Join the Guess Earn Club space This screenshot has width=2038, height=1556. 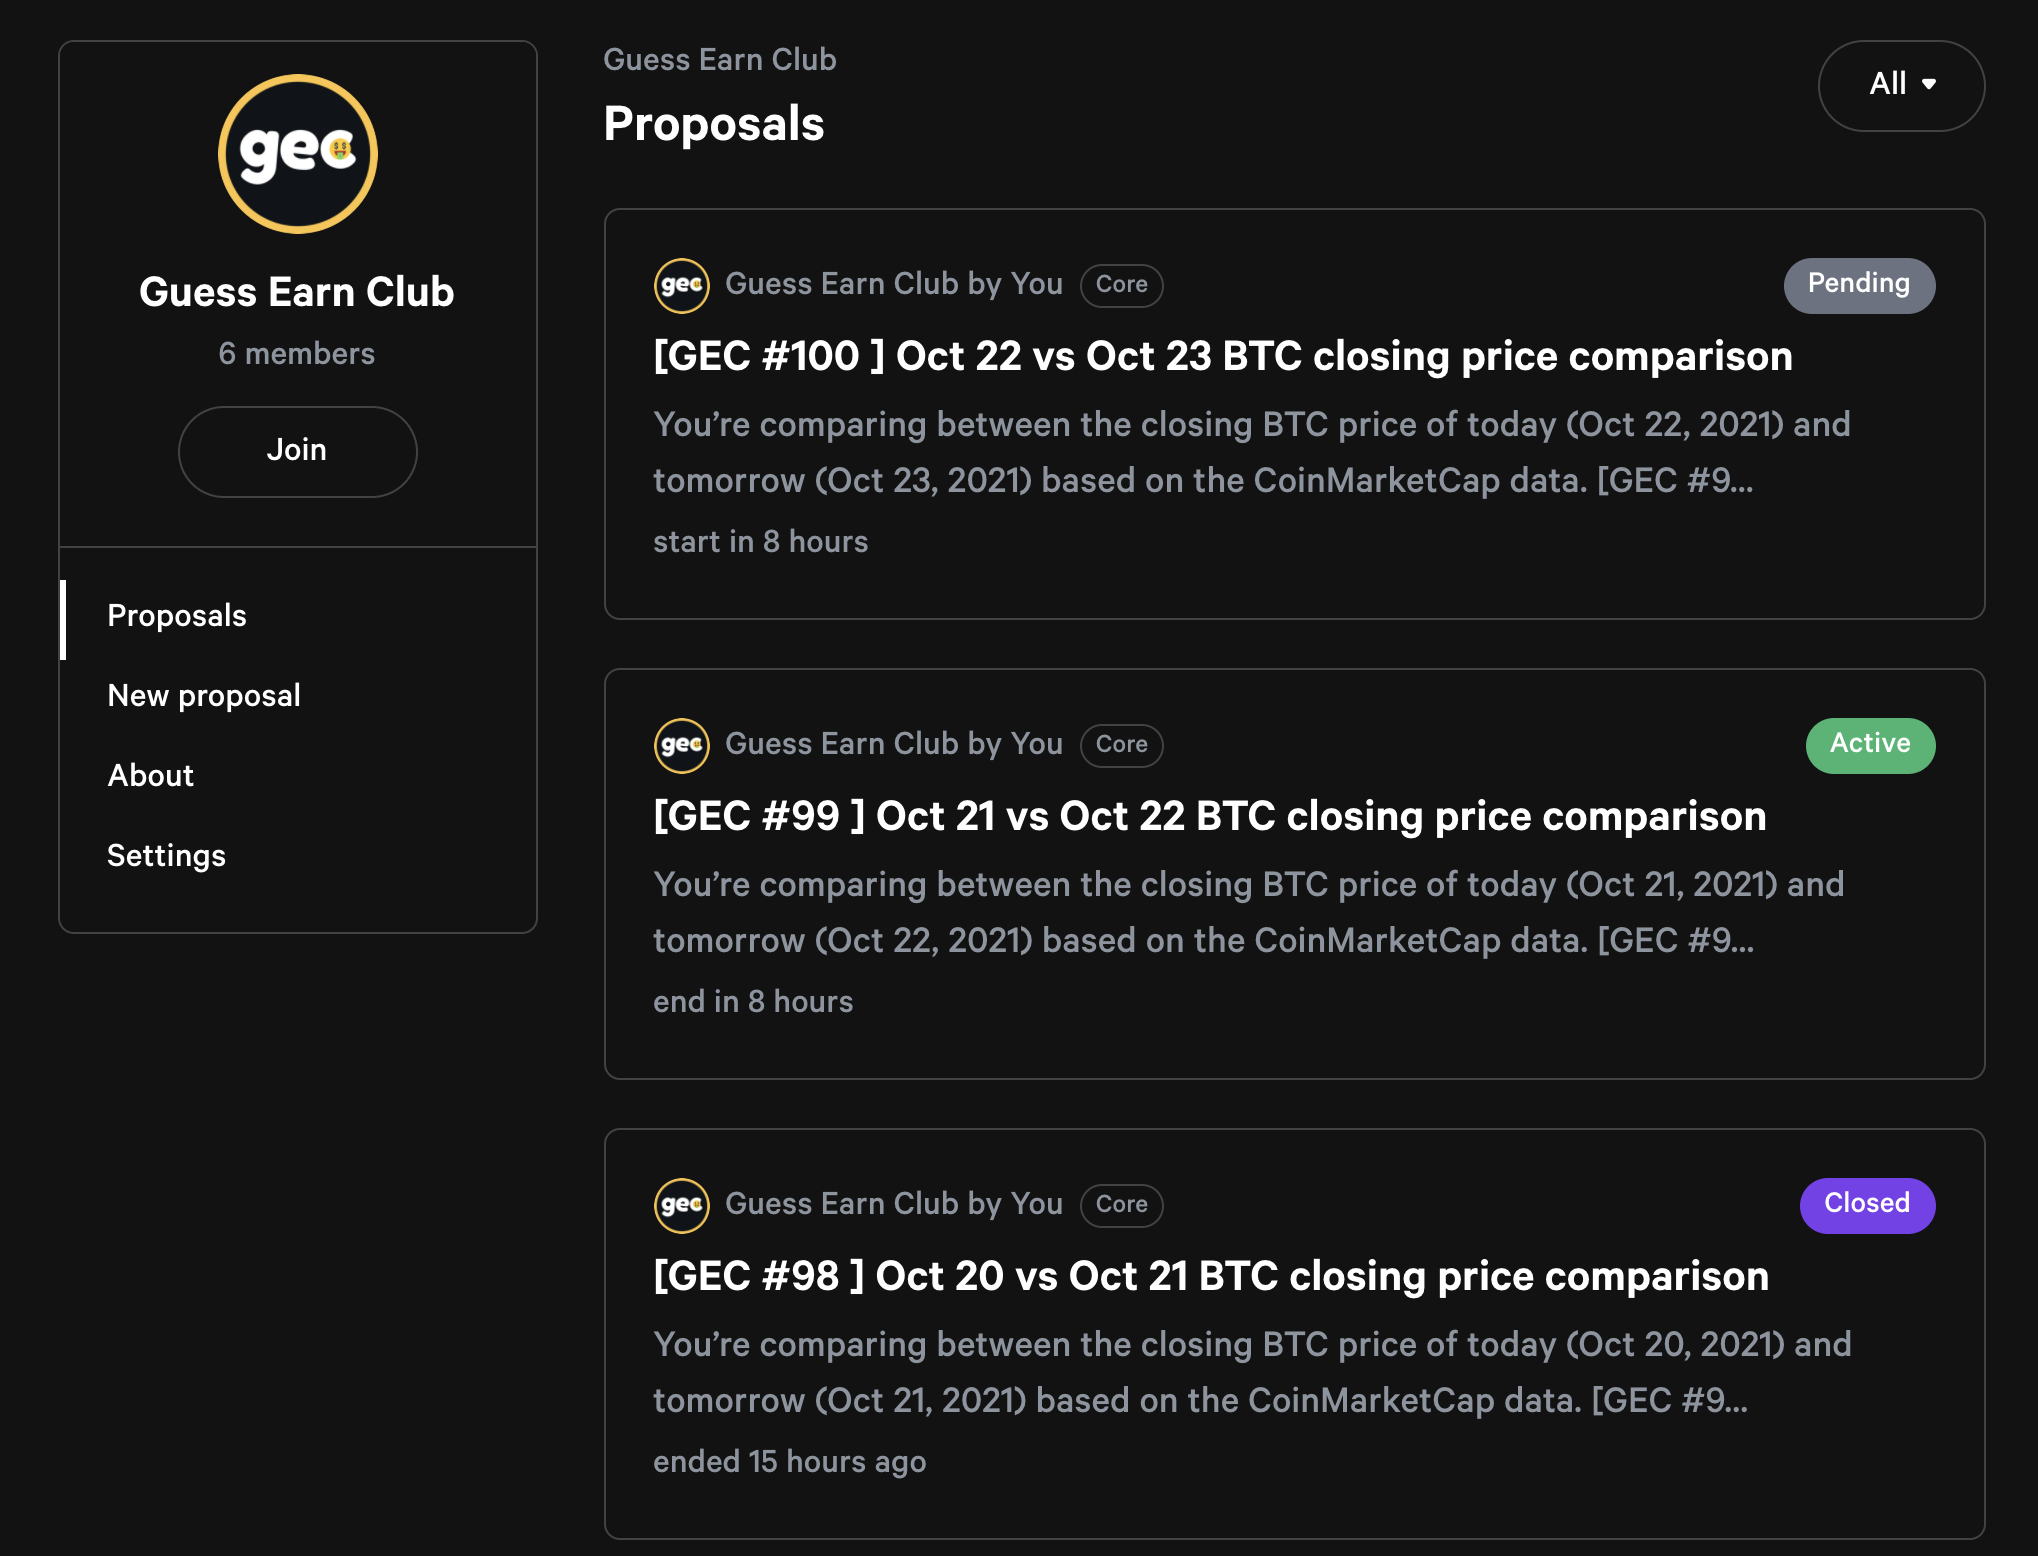[297, 451]
